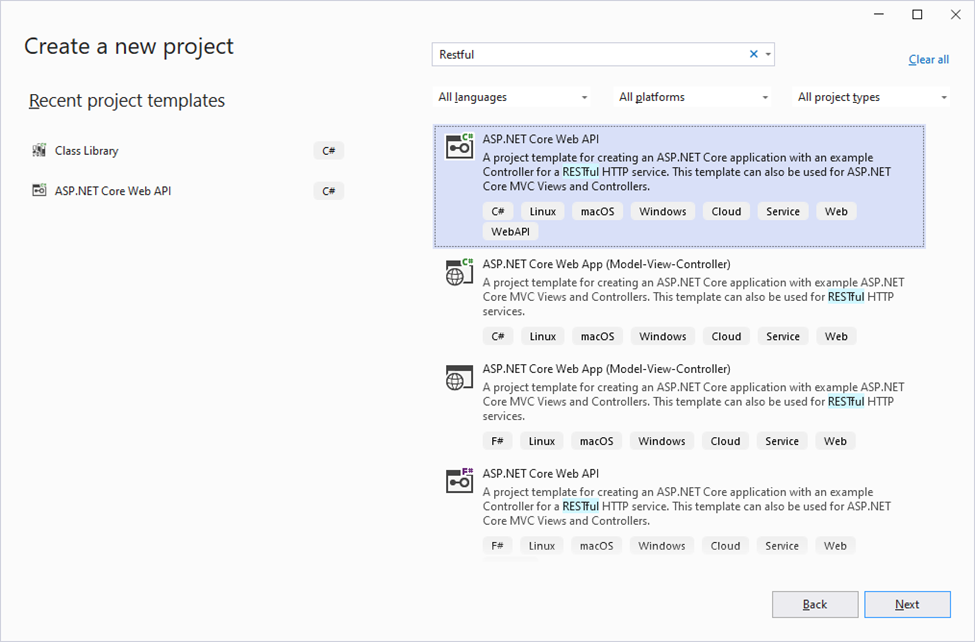The height and width of the screenshot is (642, 975).
Task: Click the F# ASP.NET Core Web API icon
Action: coord(460,481)
